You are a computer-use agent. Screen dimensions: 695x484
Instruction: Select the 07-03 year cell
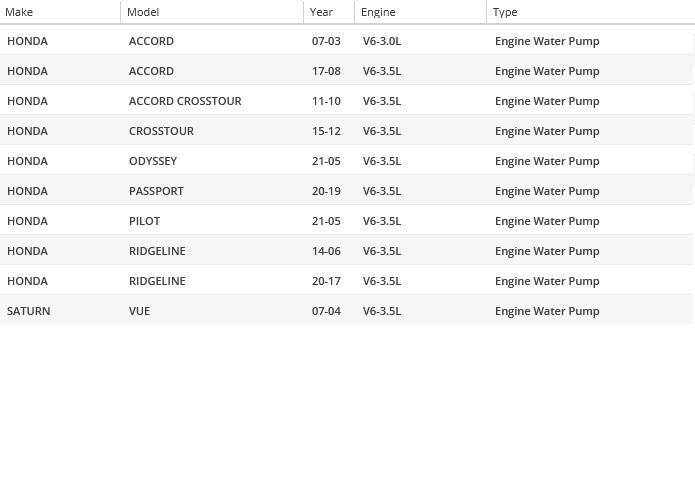pyautogui.click(x=326, y=41)
